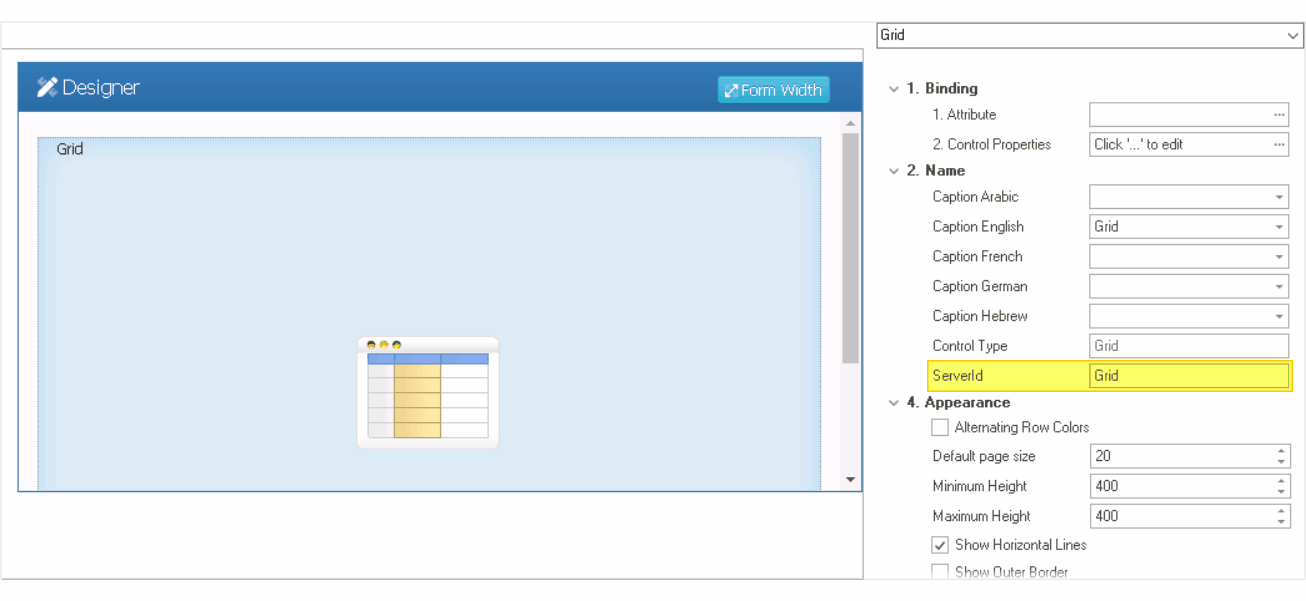Click the ServerId property label
1306x601 pixels.
pos(958,376)
